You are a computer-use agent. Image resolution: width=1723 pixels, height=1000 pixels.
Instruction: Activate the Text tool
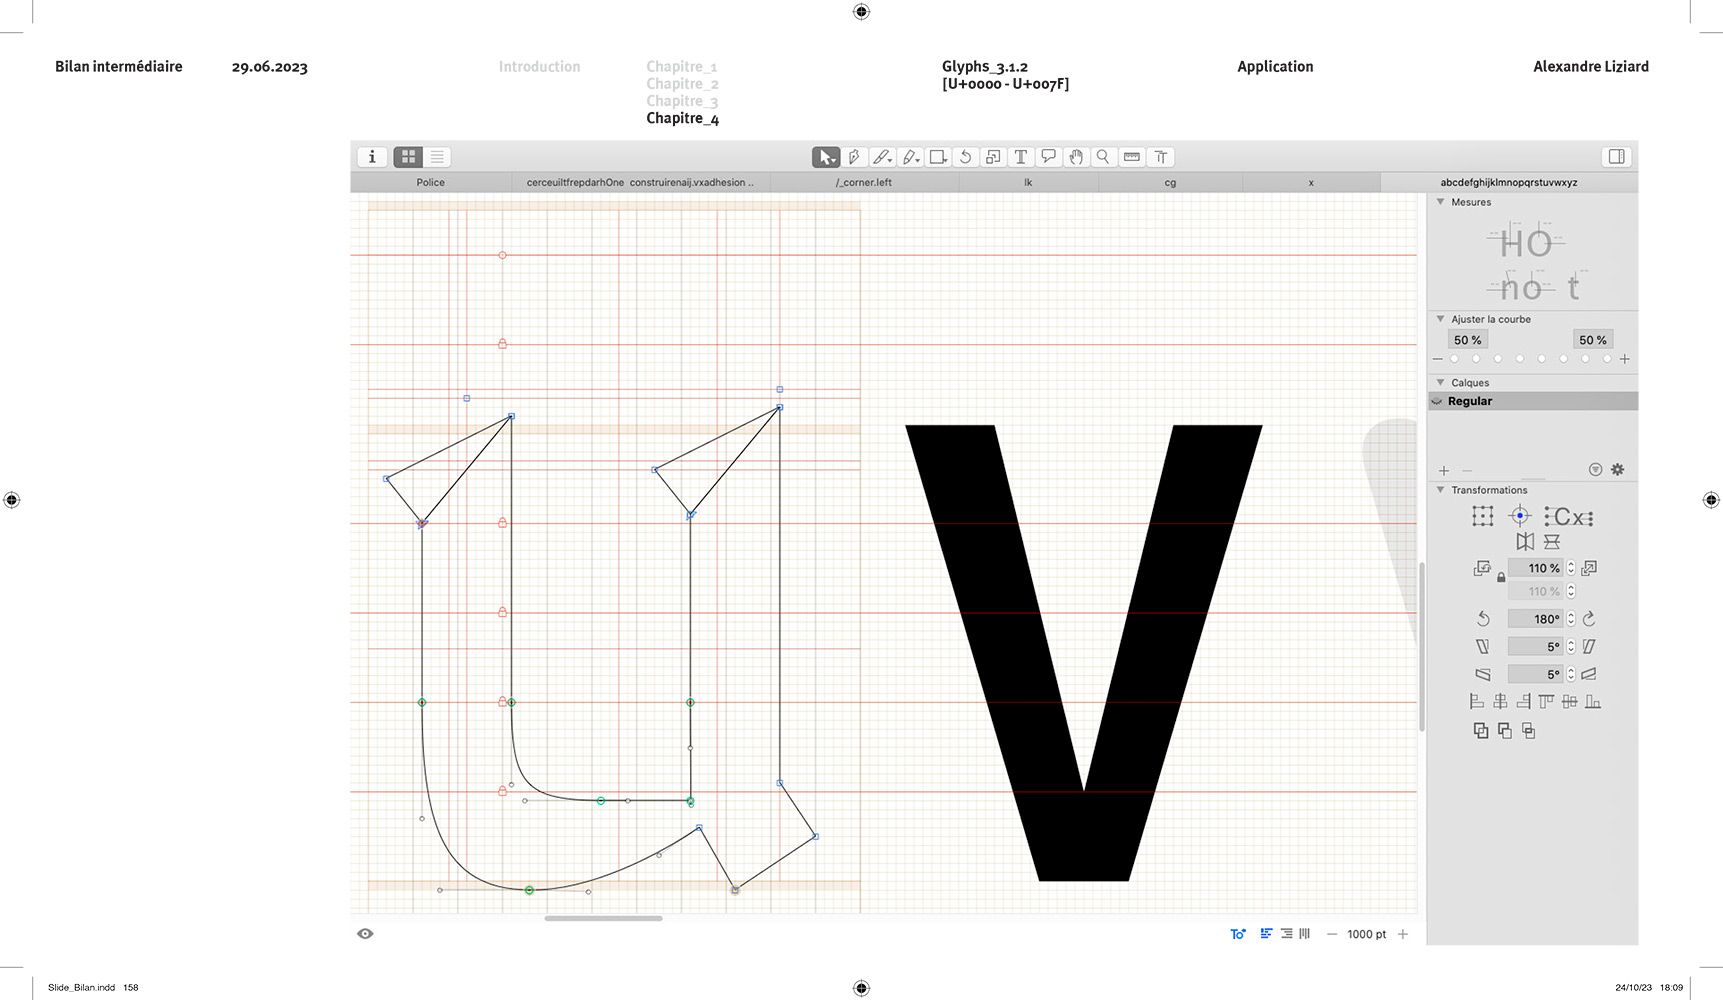click(x=1020, y=157)
